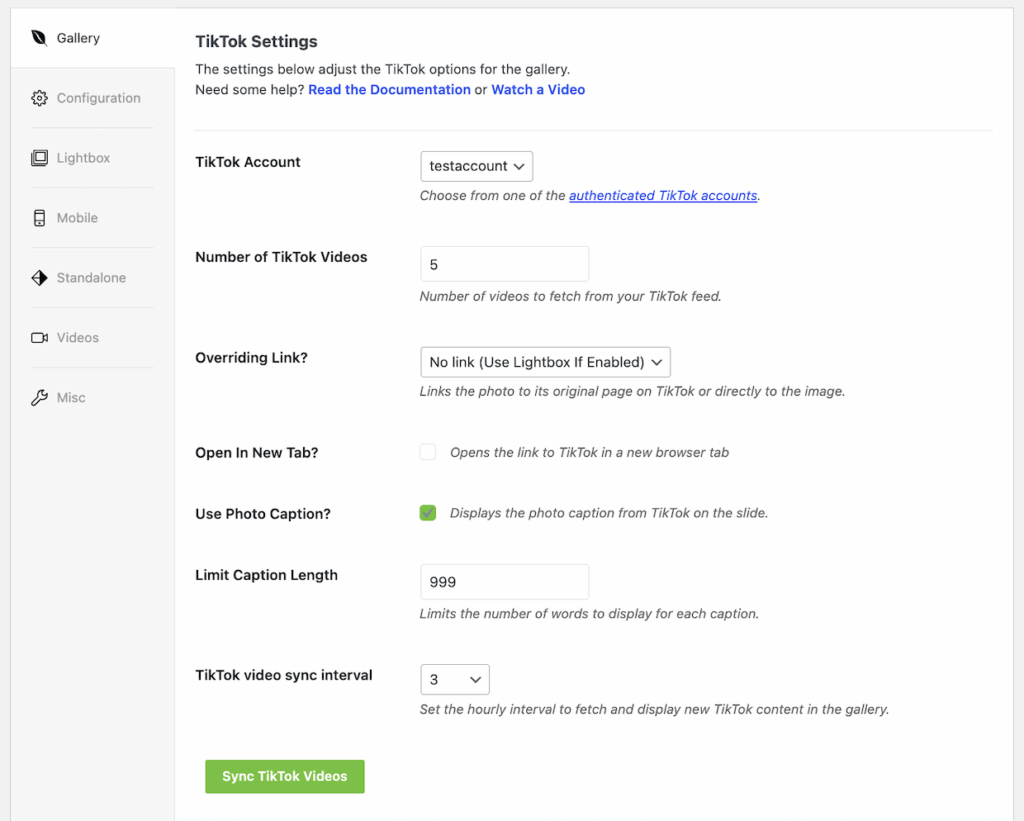
Task: Open the TikTok video sync interval dropdown
Action: [455, 680]
